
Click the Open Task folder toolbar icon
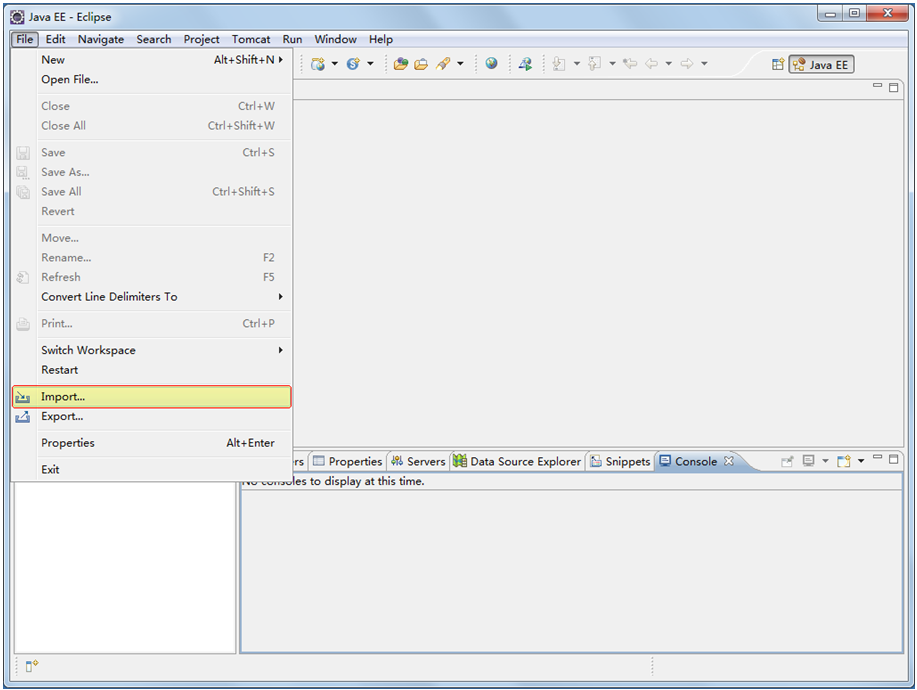(421, 64)
